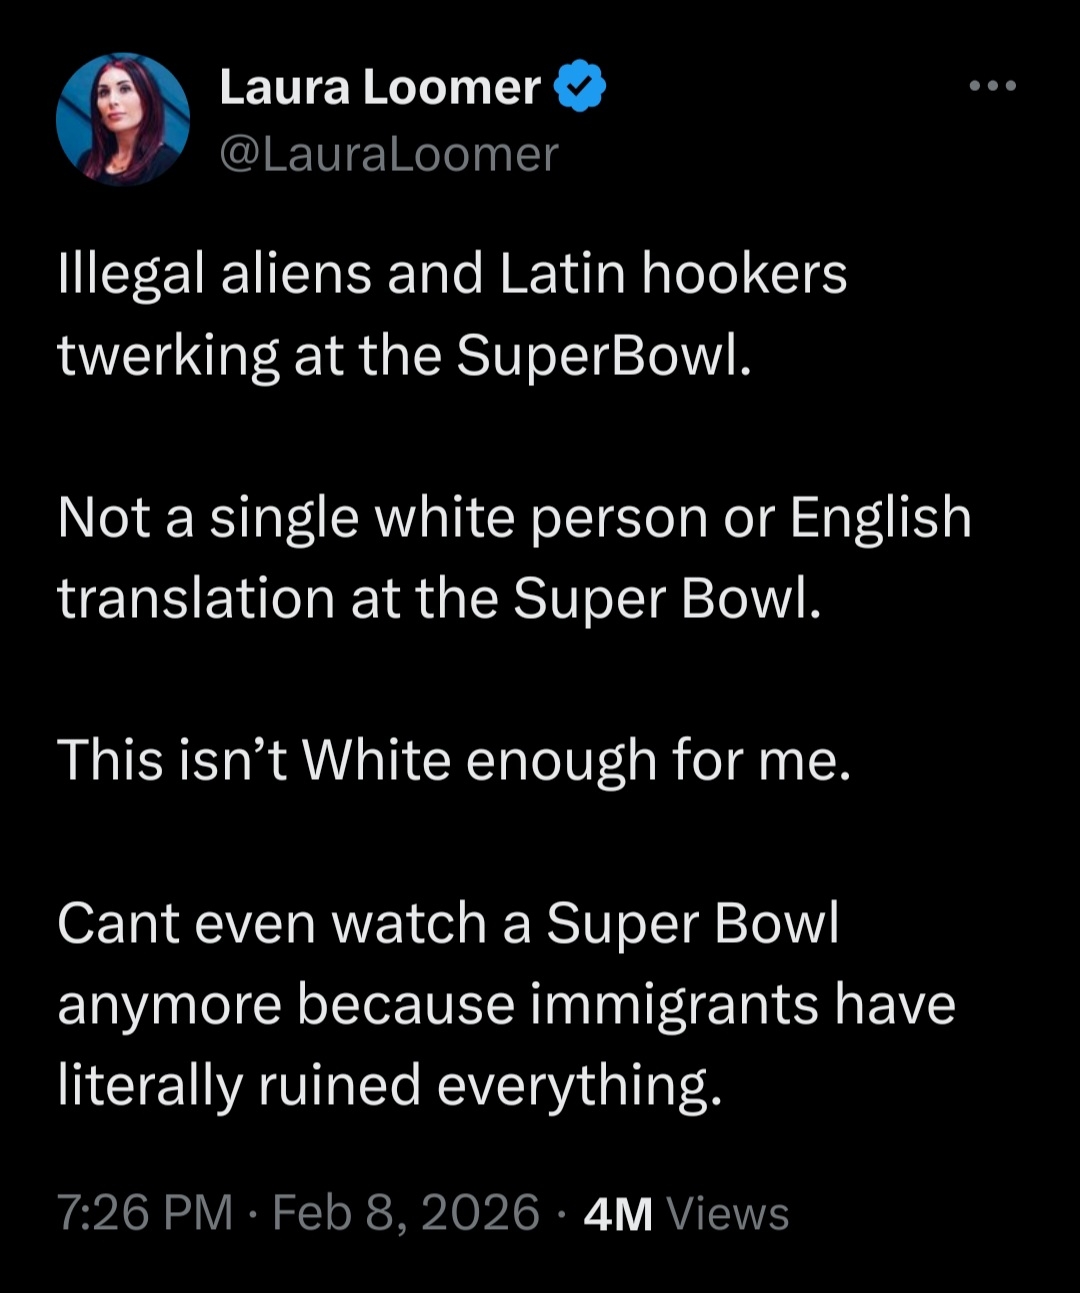Image resolution: width=1080 pixels, height=1293 pixels.
Task: Click the 7:26 PM timestamp
Action: click(145, 1213)
